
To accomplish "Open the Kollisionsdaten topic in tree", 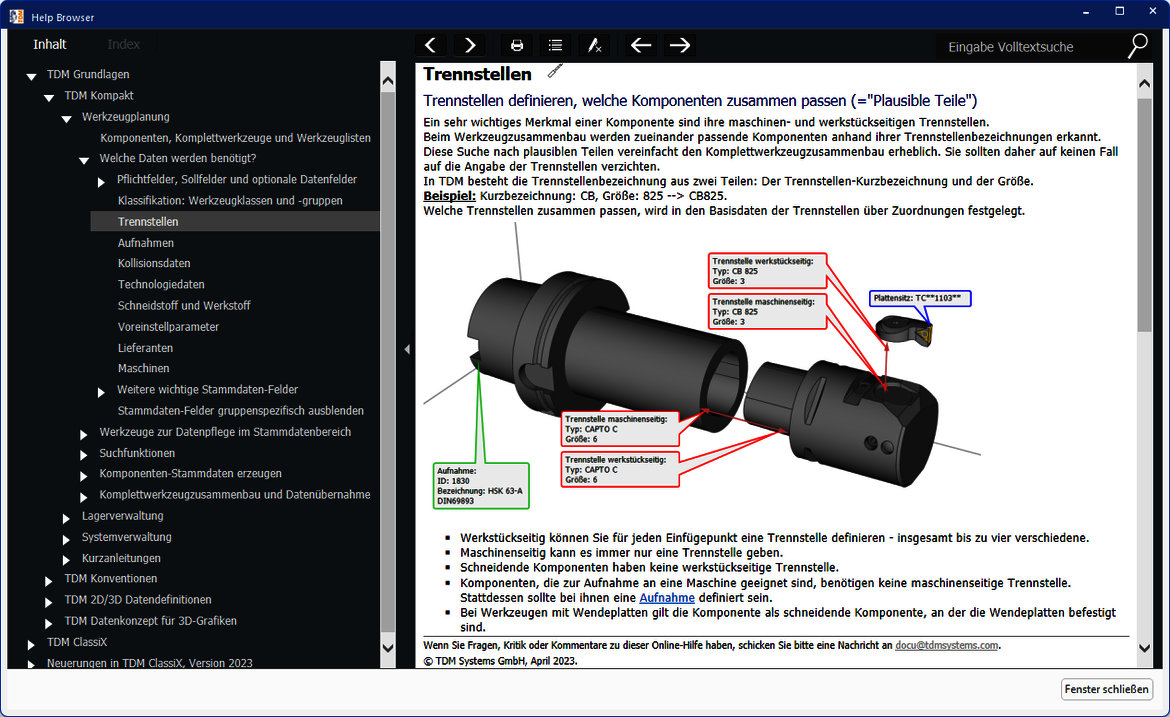I will point(154,264).
